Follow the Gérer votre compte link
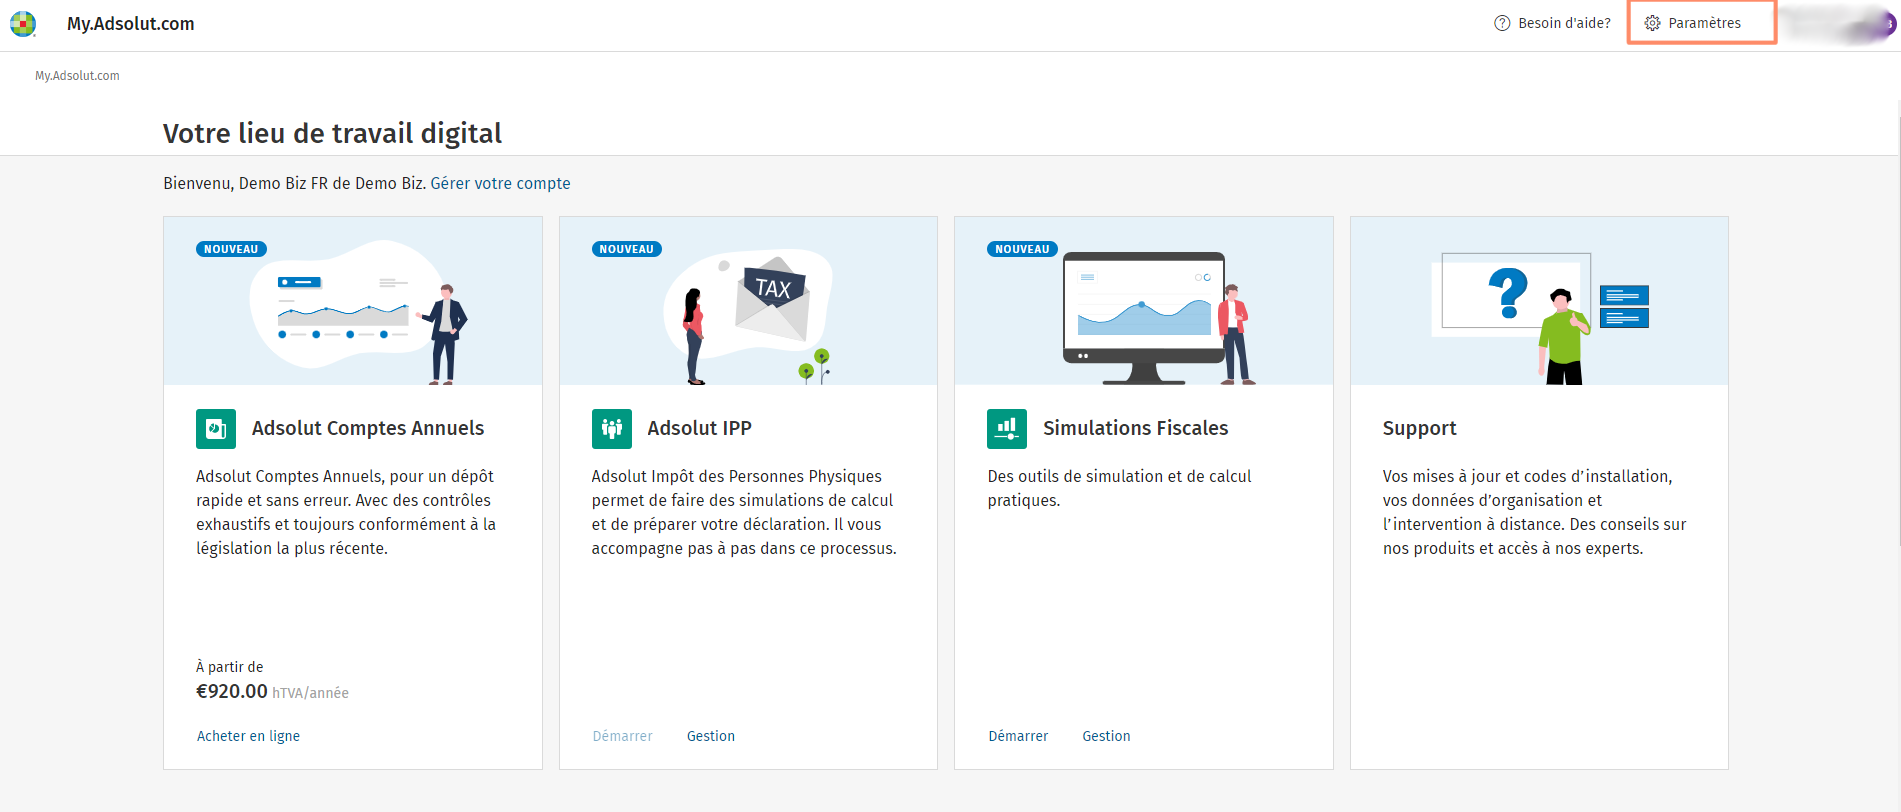 (x=500, y=184)
